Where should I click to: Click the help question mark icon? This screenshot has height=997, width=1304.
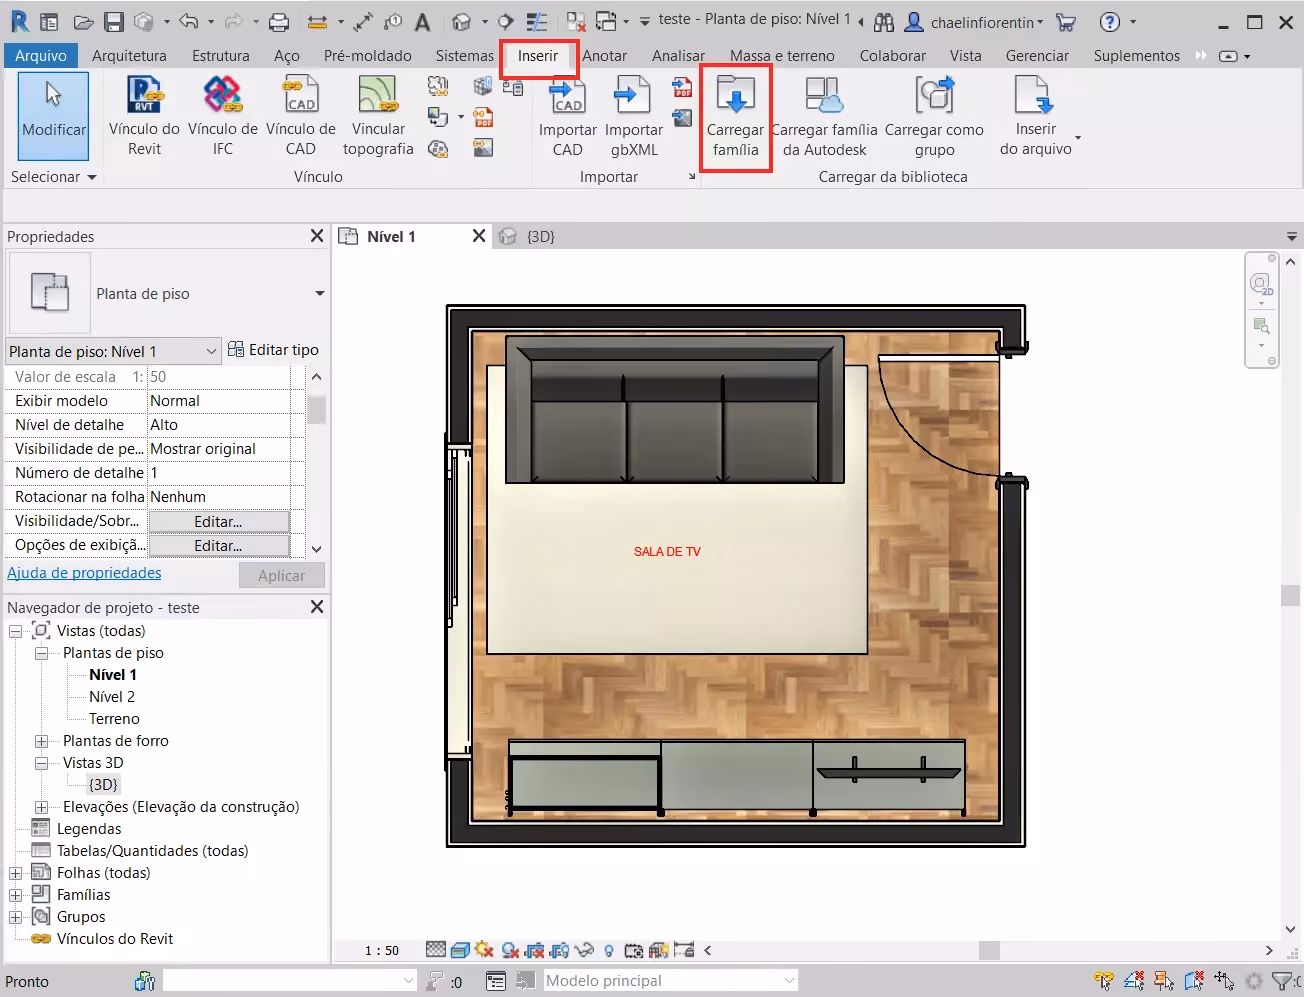[1109, 21]
